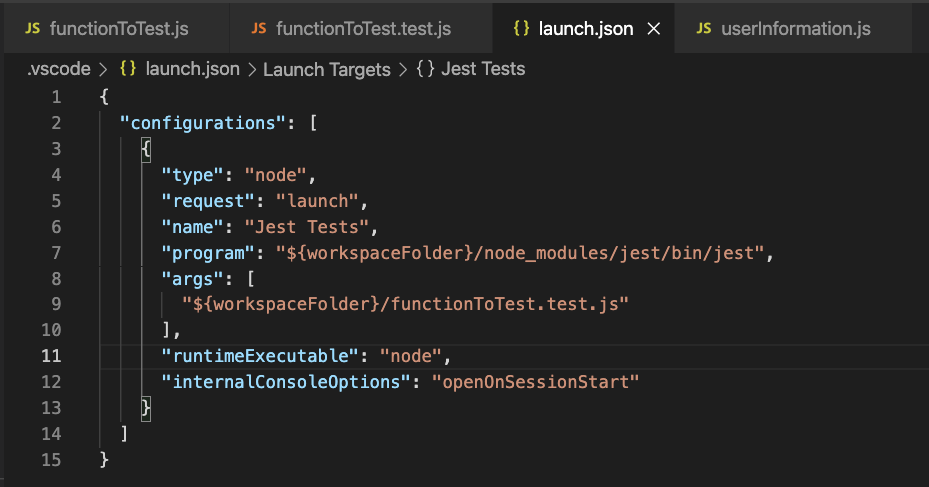Place cursor on the "runtimeExecutable" key

click(252, 356)
